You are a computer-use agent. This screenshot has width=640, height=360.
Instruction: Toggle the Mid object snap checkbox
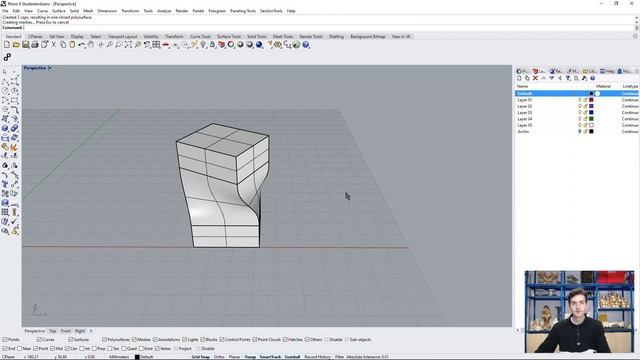click(53, 349)
